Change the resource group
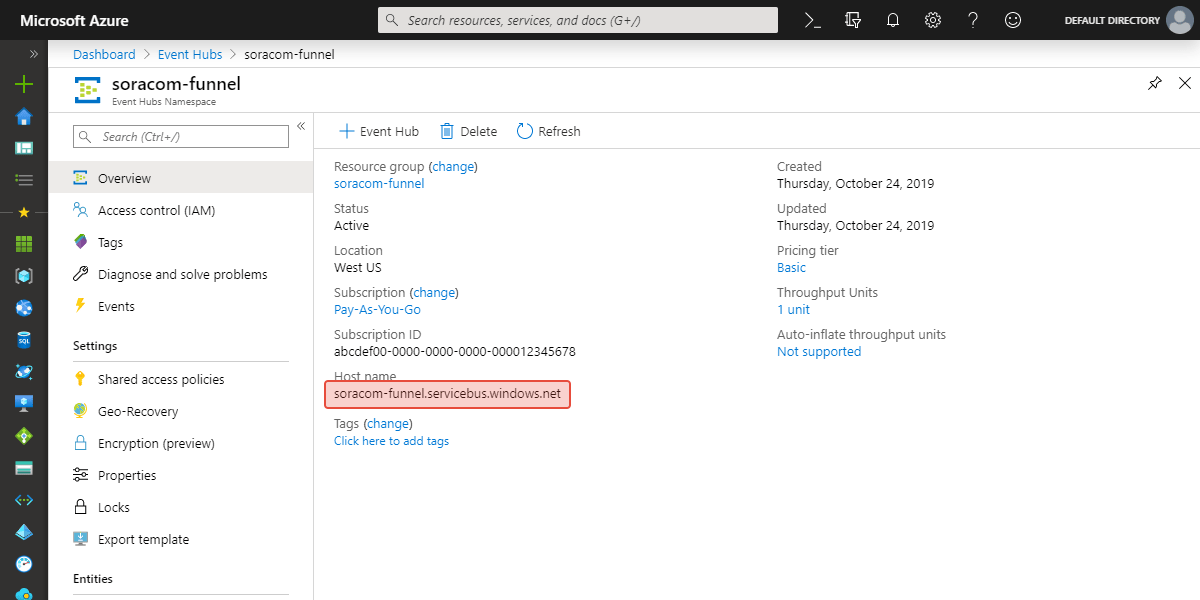Viewport: 1200px width, 600px height. pyautogui.click(x=453, y=166)
